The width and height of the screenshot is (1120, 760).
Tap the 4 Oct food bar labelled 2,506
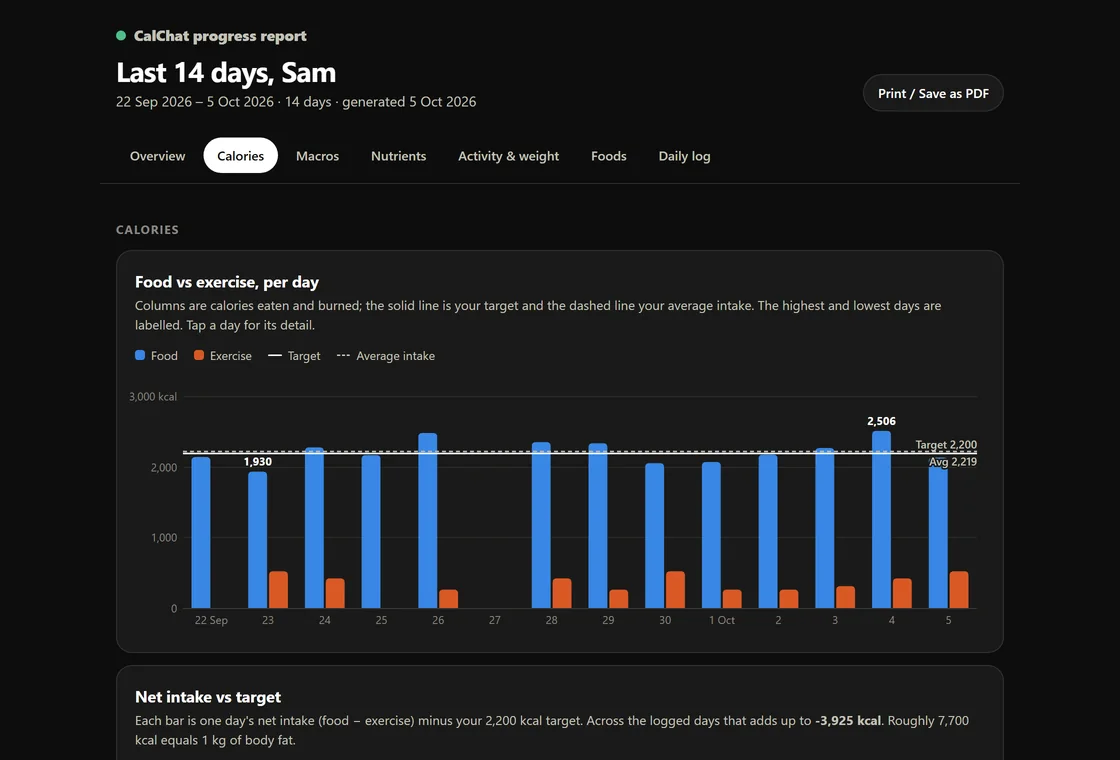pyautogui.click(x=881, y=520)
